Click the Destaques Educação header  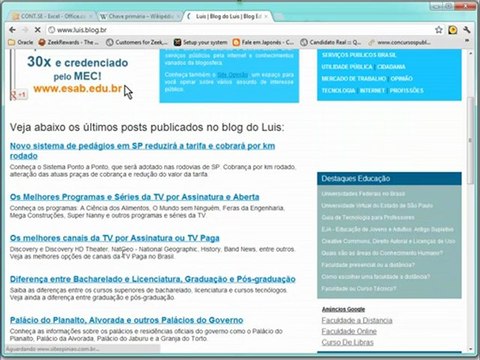pos(389,178)
